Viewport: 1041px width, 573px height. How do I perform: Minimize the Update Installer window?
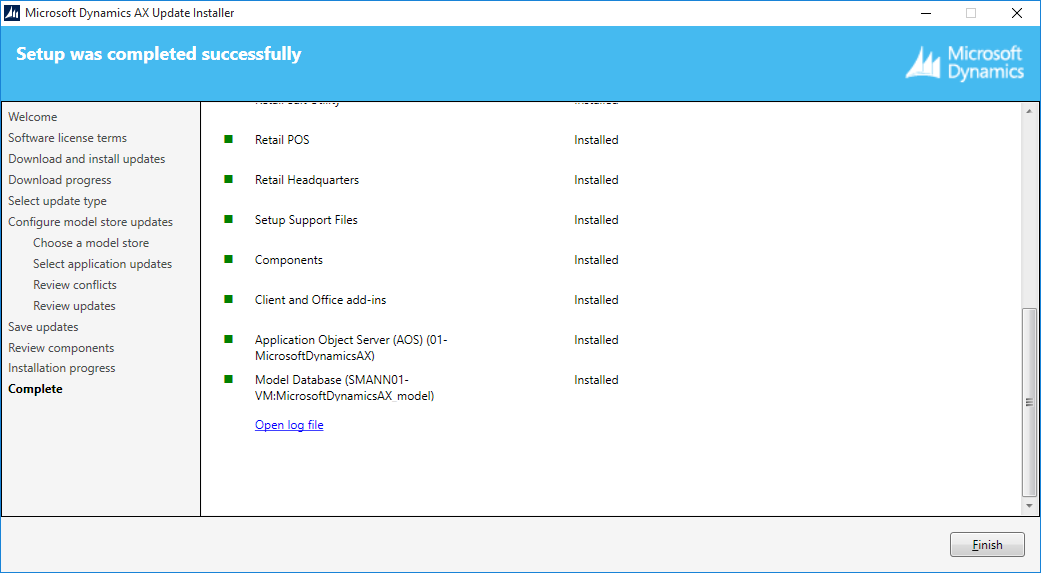(925, 13)
